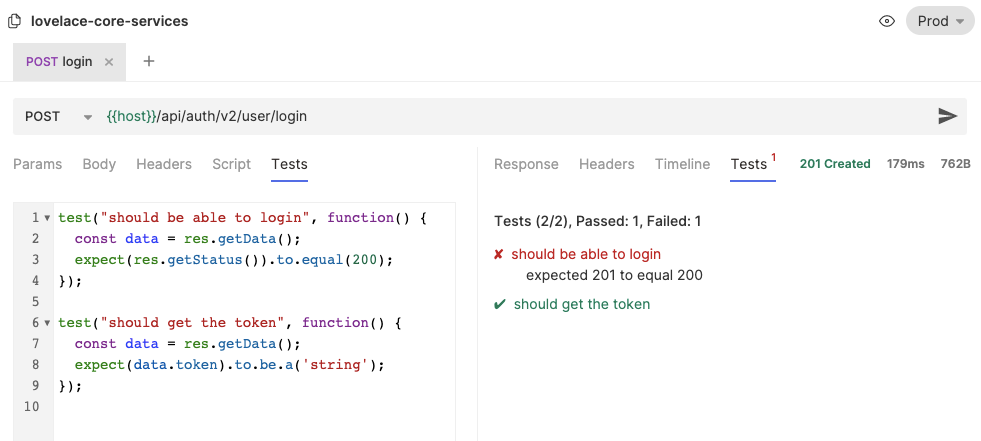
Task: Close the POST login tab
Action: point(109,62)
